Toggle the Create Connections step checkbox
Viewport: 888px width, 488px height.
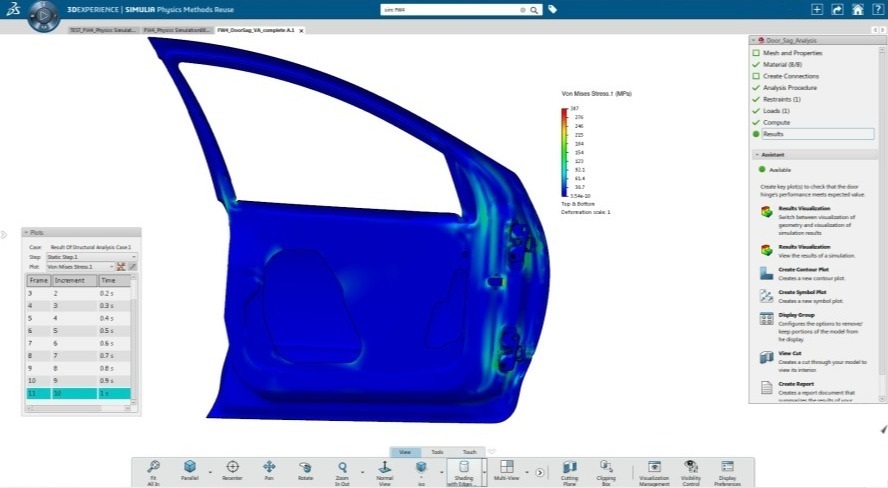757,76
